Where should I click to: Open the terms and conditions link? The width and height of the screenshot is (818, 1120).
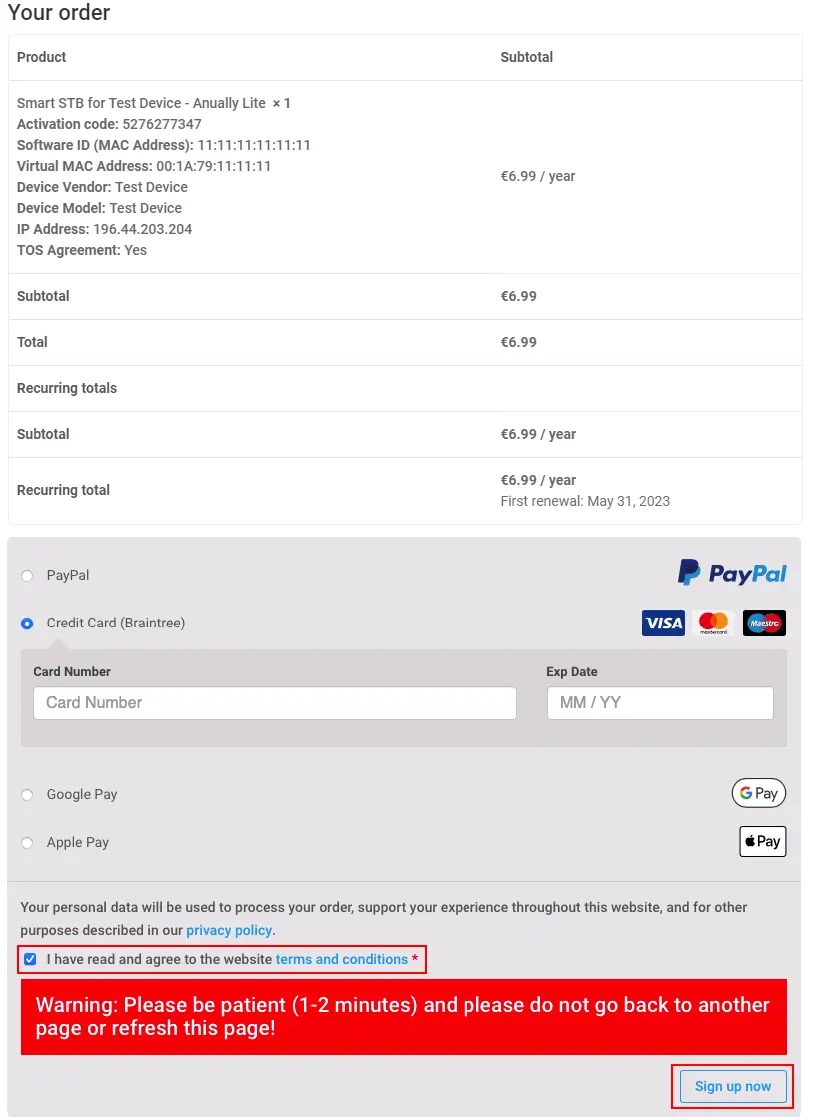341,959
